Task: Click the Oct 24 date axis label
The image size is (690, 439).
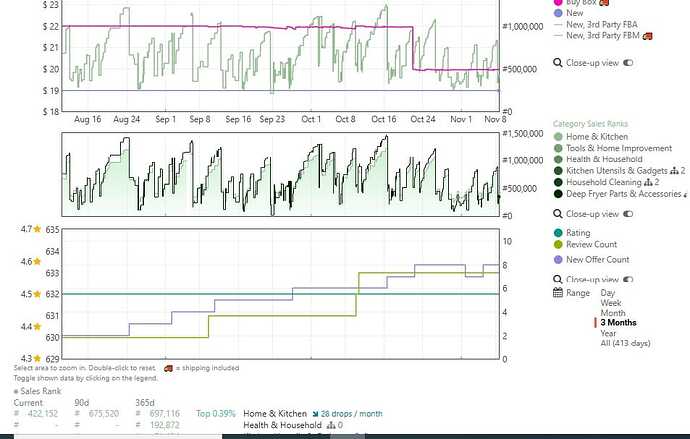Action: [422, 119]
